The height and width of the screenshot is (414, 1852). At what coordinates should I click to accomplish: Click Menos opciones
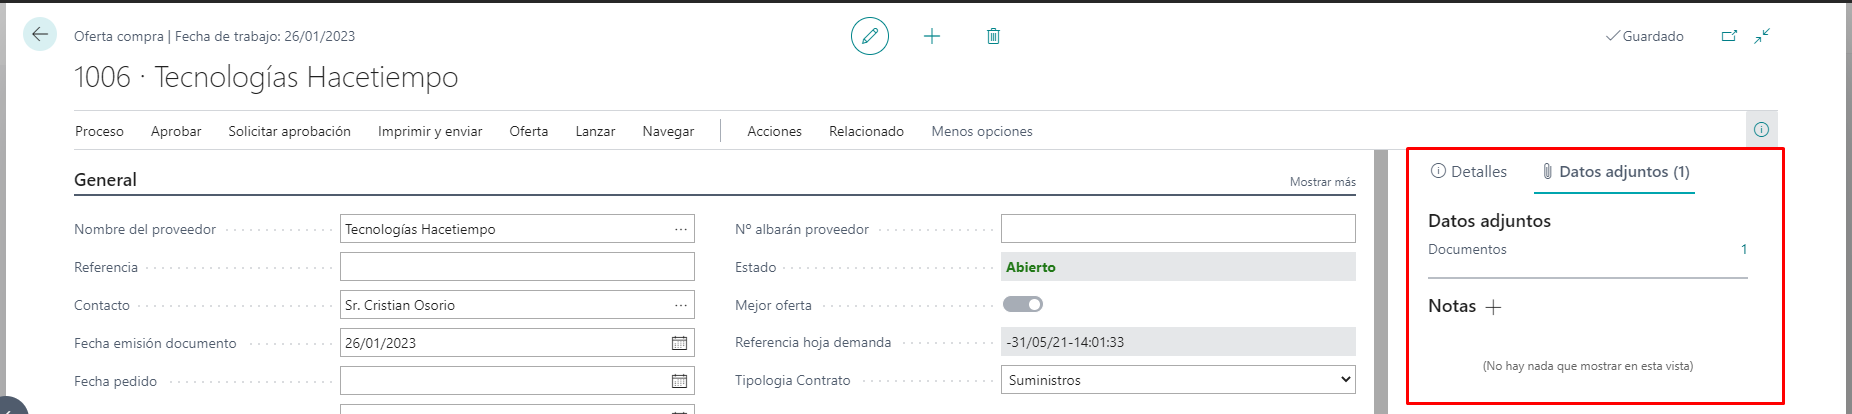[x=982, y=131]
